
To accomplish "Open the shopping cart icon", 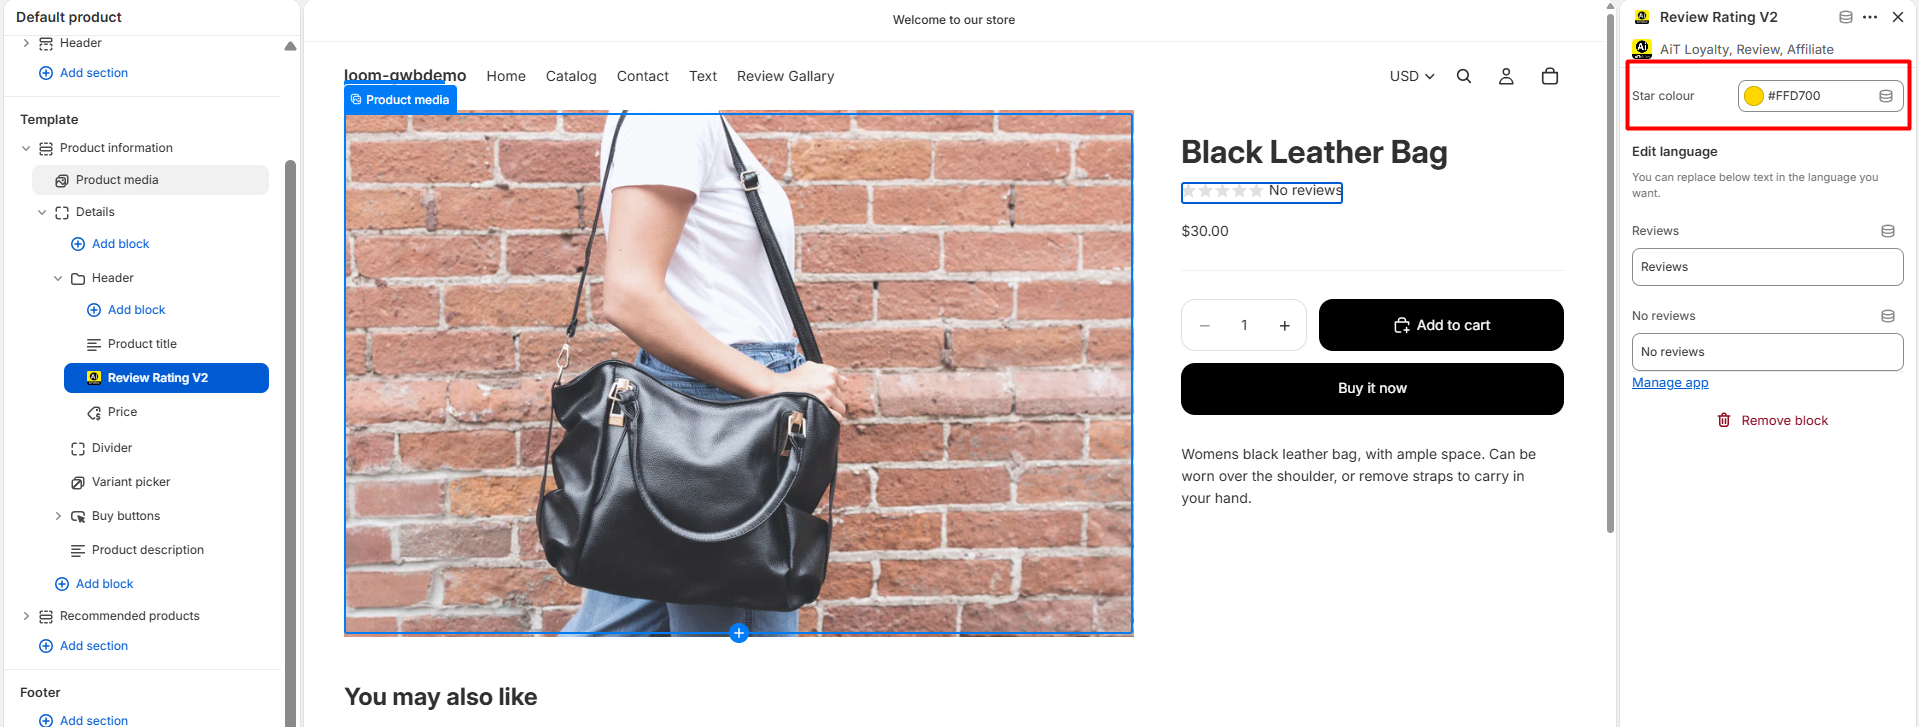I will [1550, 76].
